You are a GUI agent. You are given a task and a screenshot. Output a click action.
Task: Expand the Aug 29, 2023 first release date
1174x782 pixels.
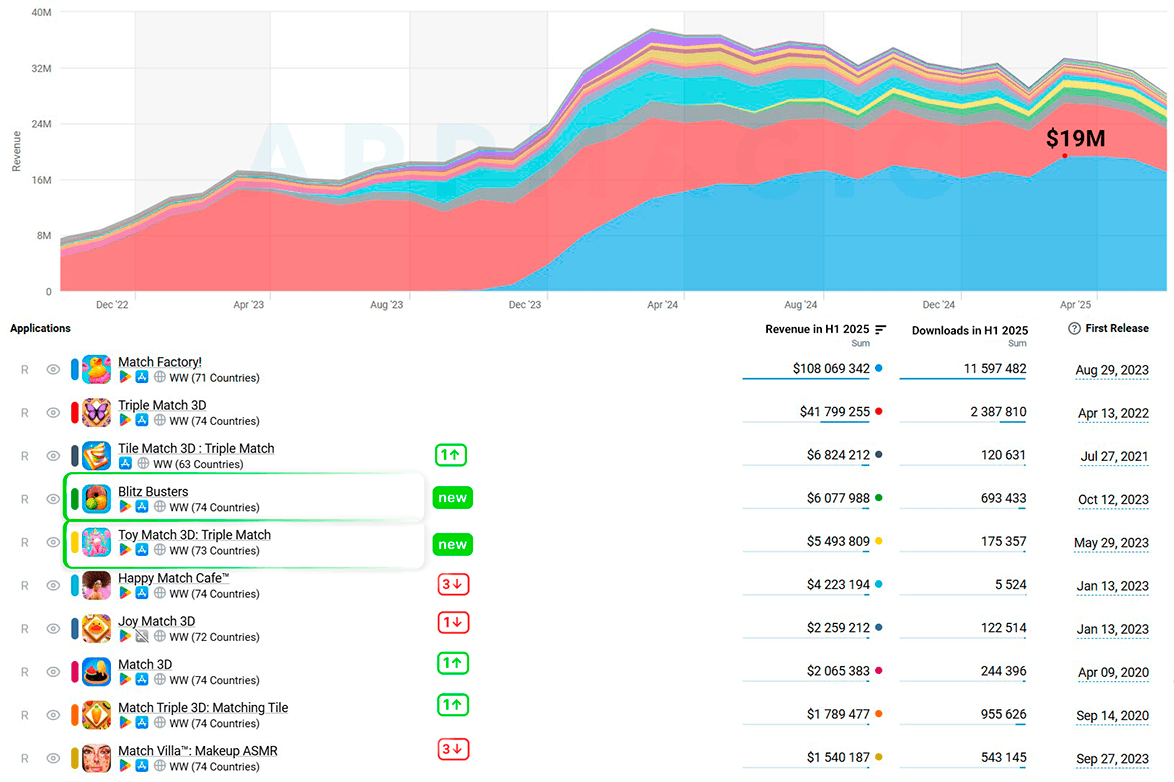(1112, 370)
